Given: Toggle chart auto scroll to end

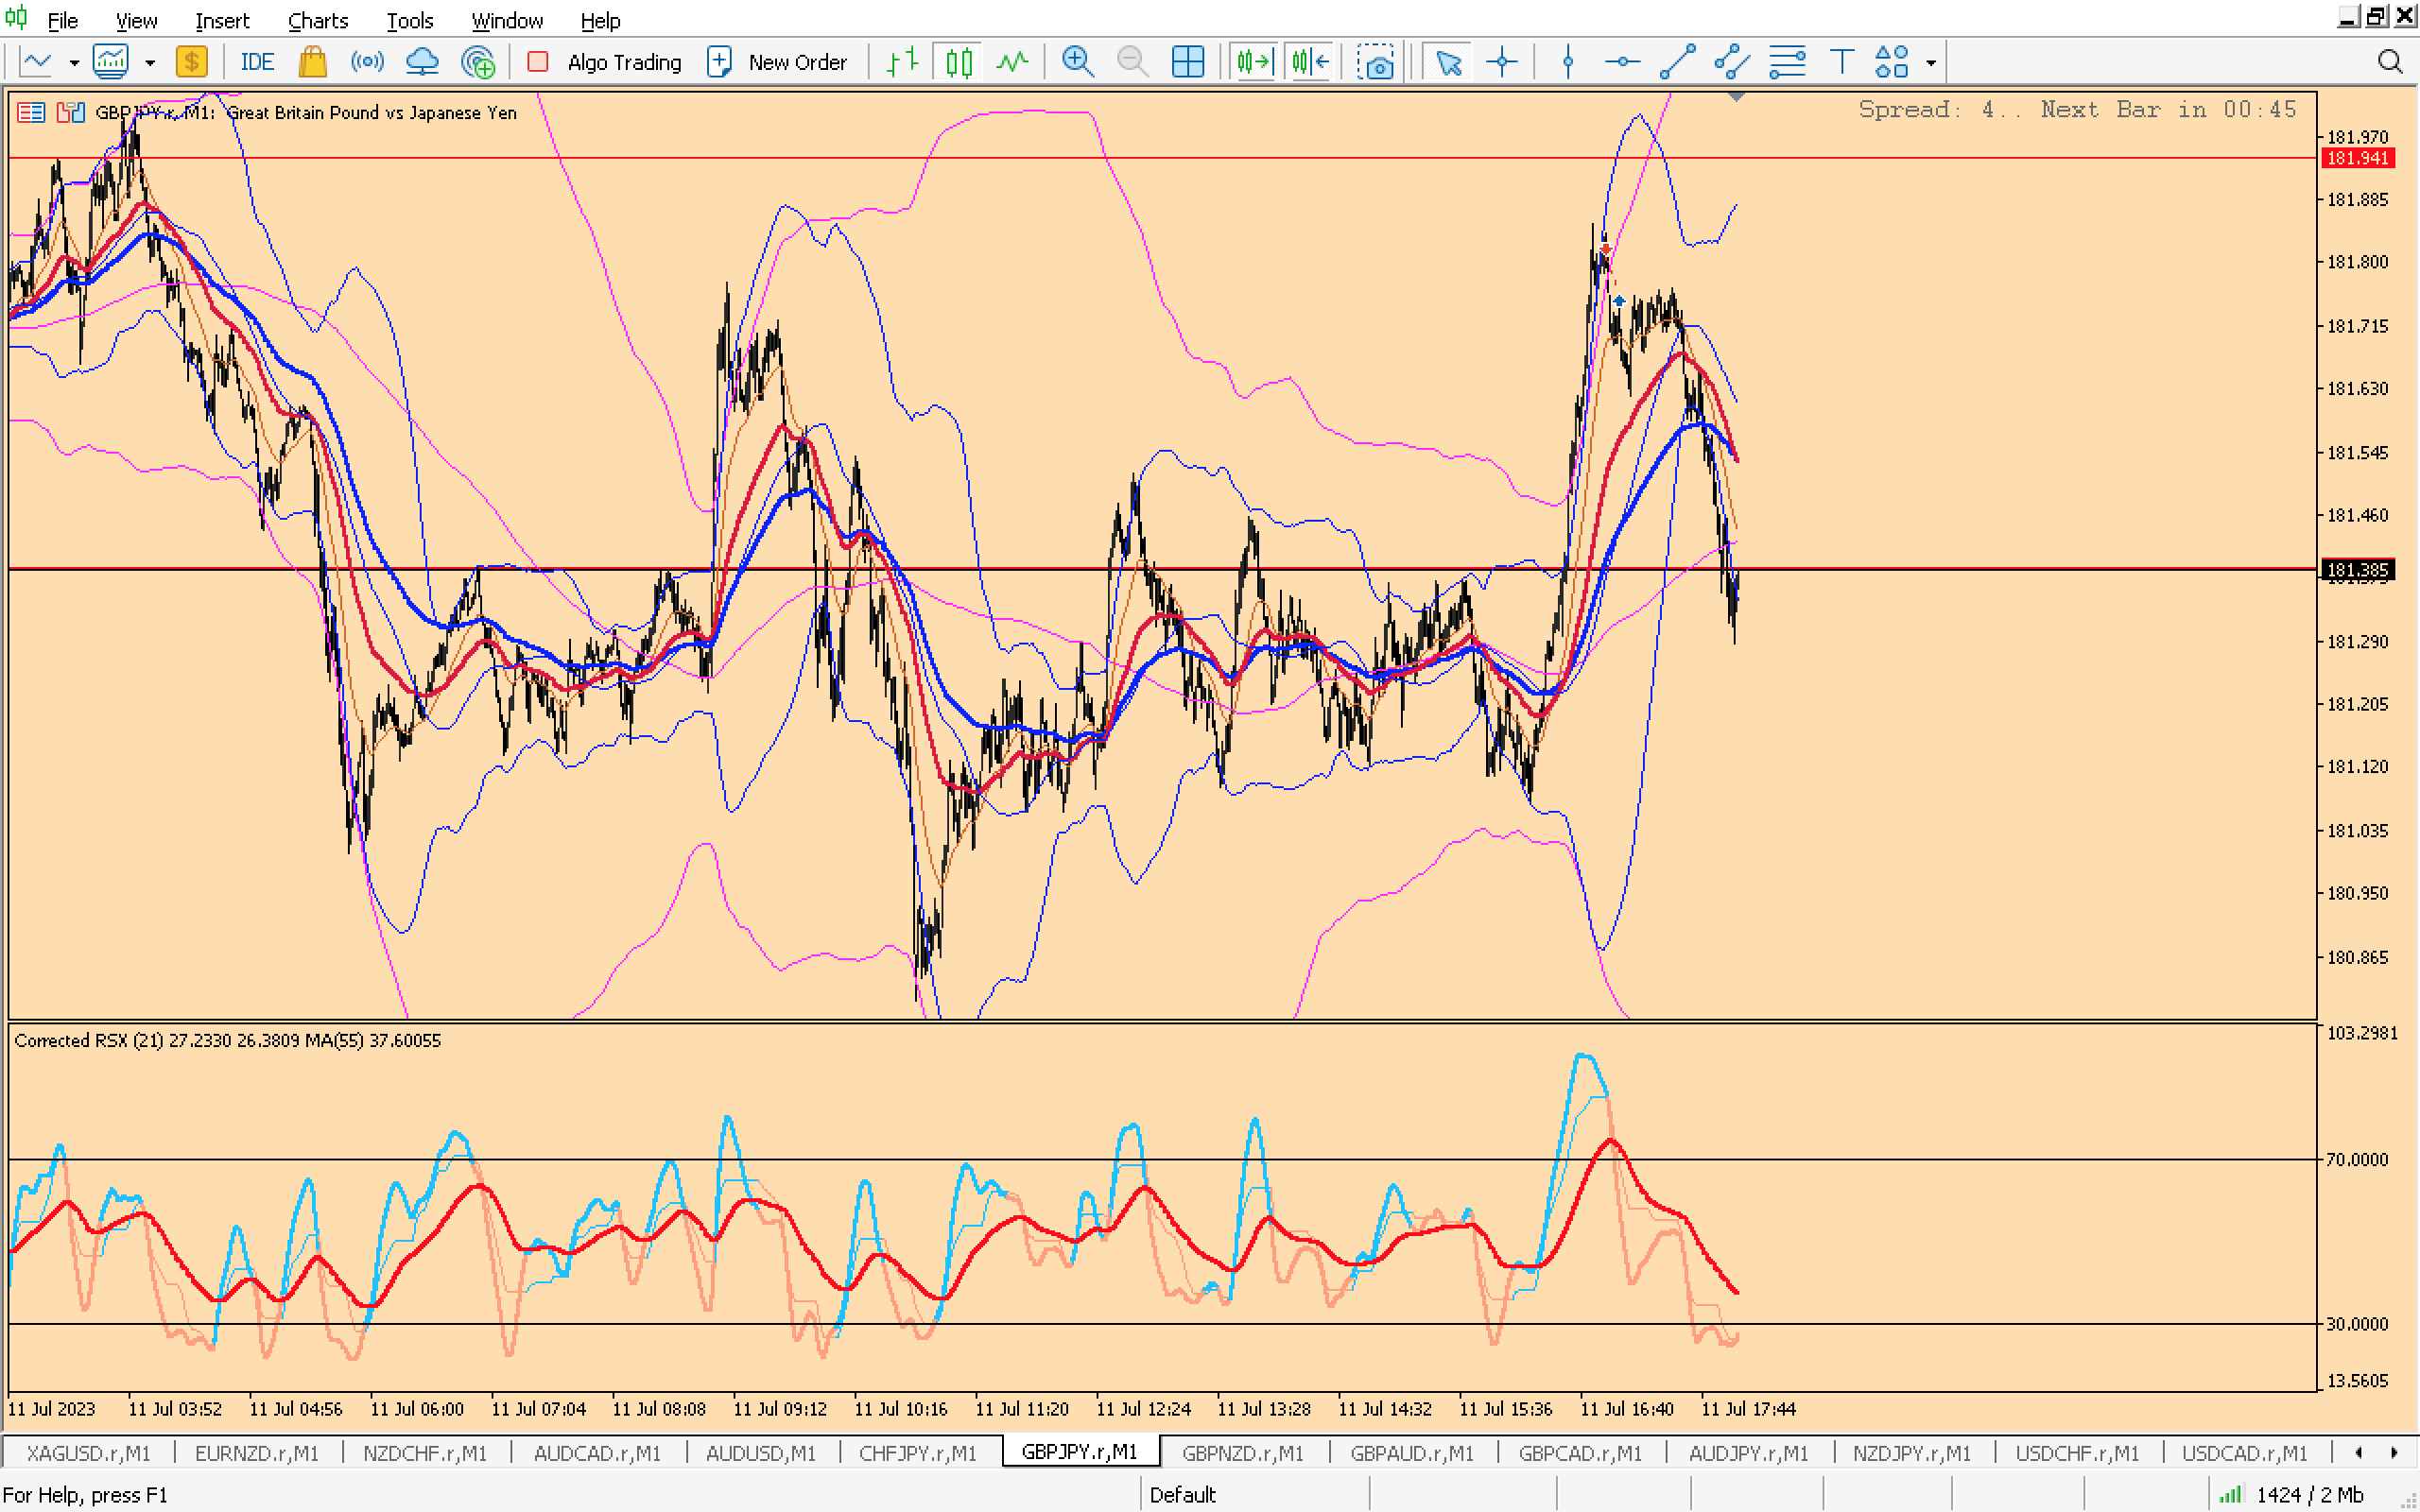Looking at the screenshot, I should tap(1253, 62).
